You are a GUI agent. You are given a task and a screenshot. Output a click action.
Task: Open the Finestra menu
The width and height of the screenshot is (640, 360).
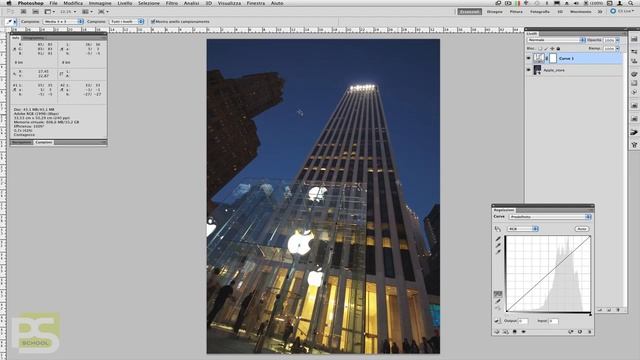(x=256, y=3)
